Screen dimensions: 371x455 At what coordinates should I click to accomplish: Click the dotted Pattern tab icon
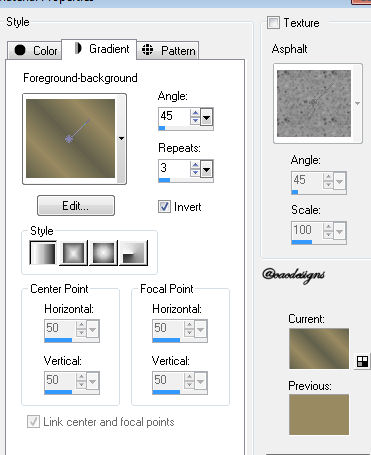147,50
